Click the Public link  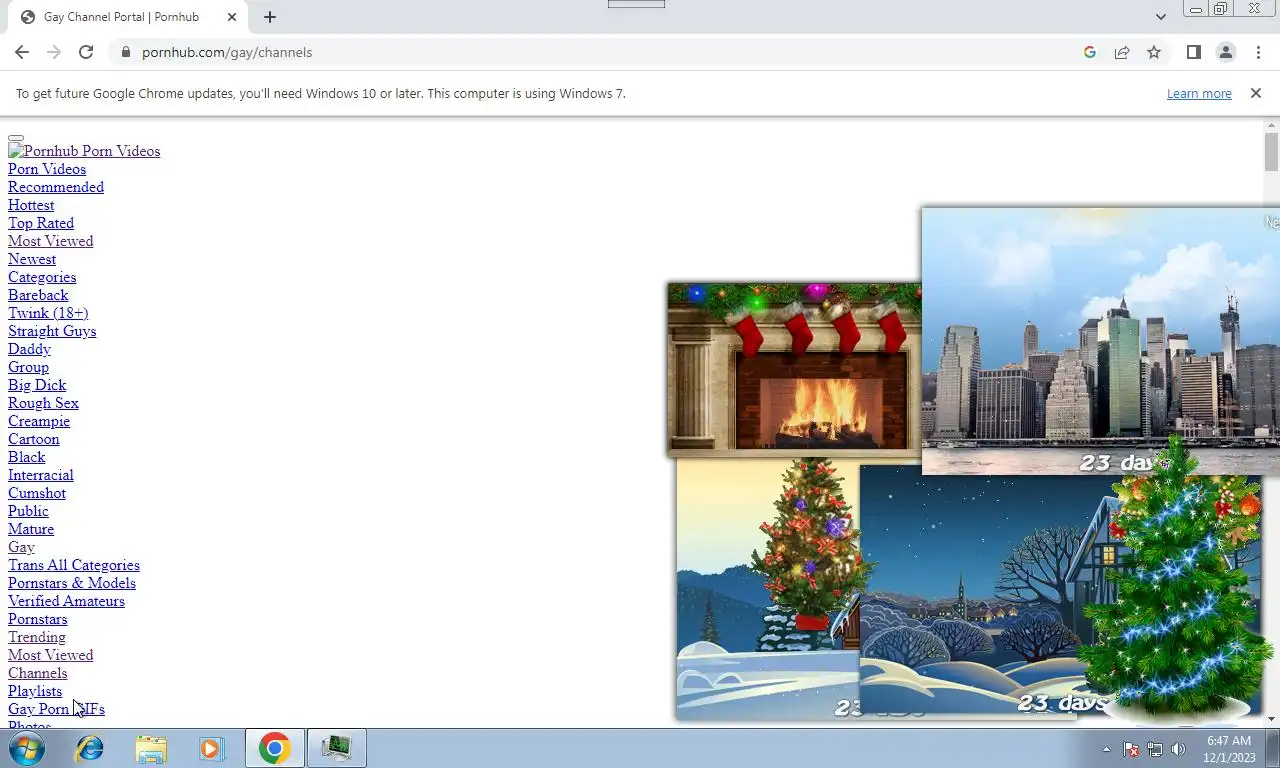28,511
